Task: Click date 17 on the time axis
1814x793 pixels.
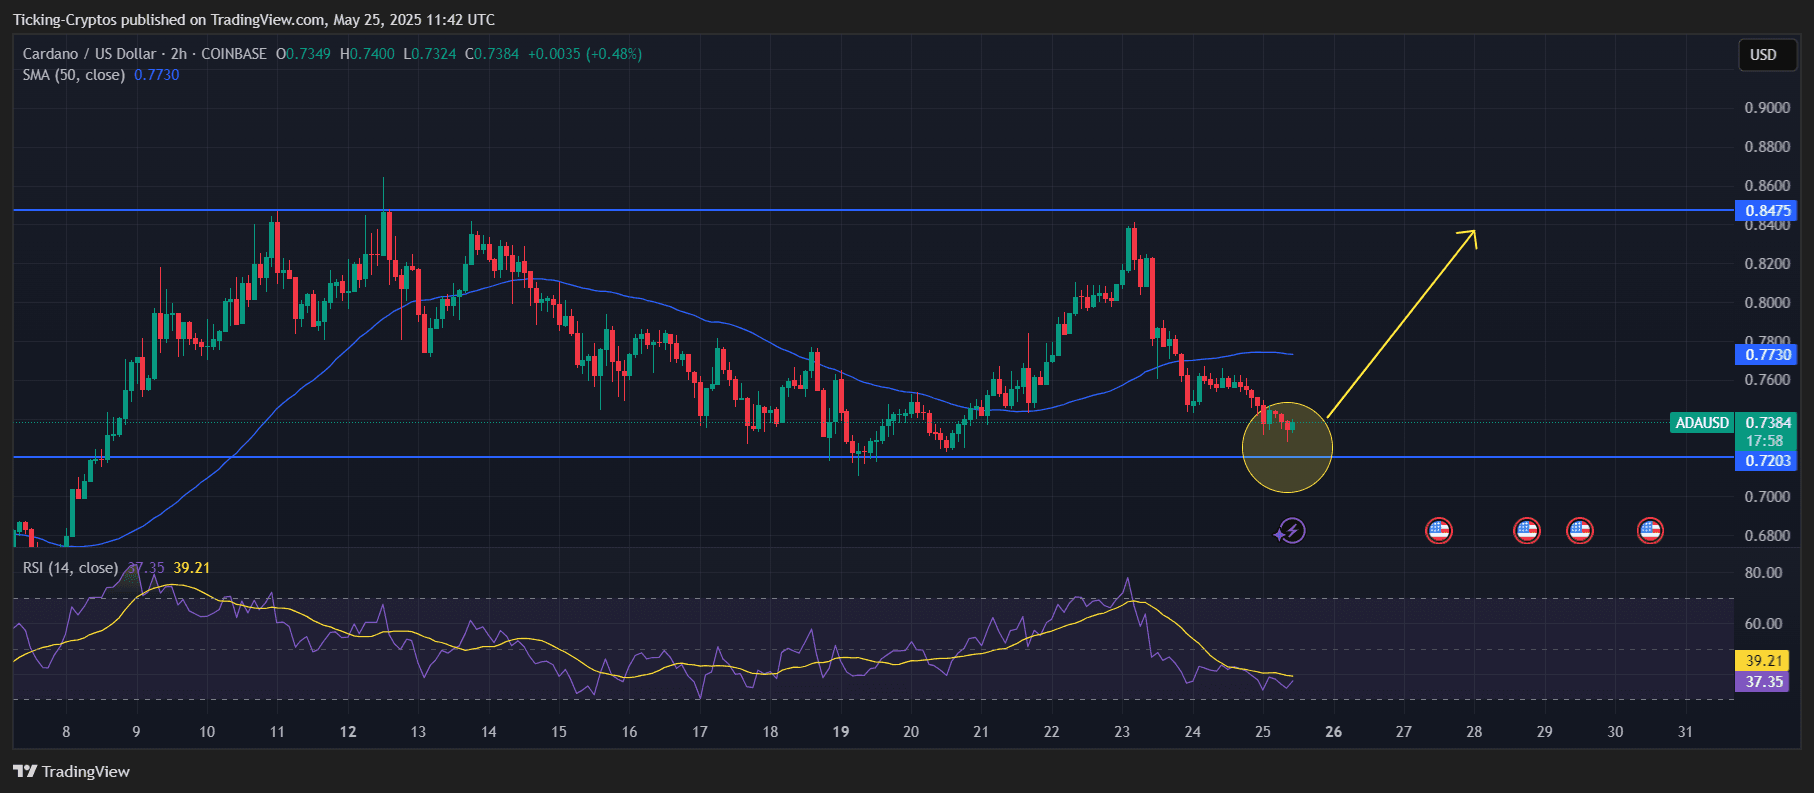Action: [x=700, y=732]
